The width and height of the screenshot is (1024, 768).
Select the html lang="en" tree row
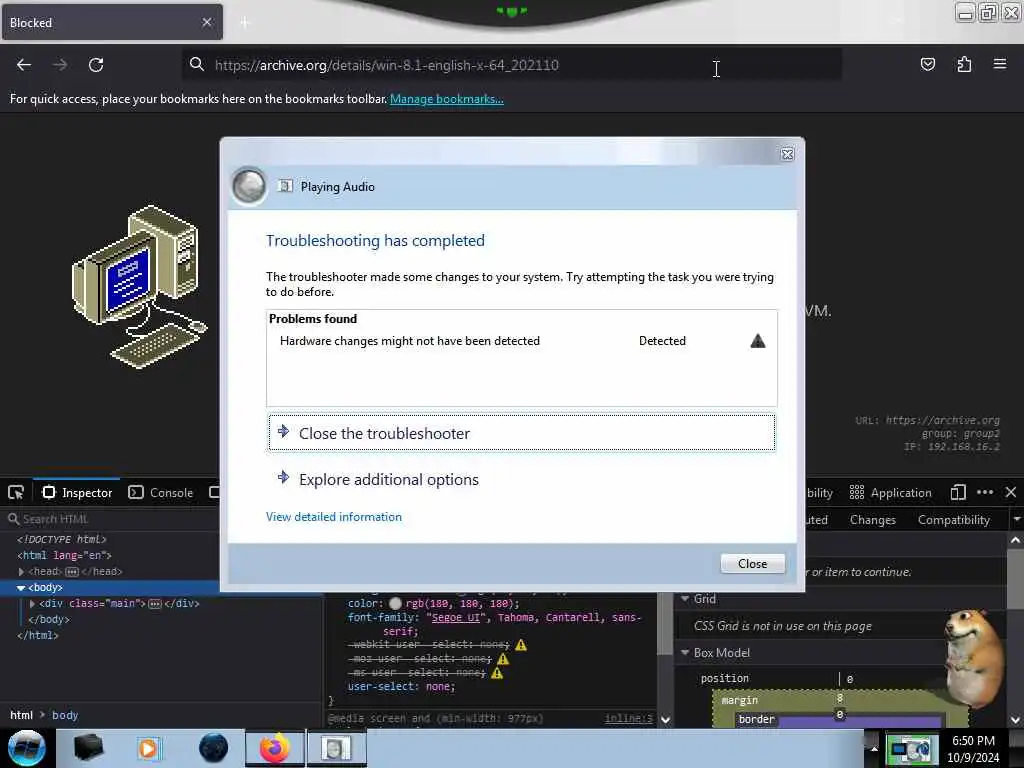[64, 555]
